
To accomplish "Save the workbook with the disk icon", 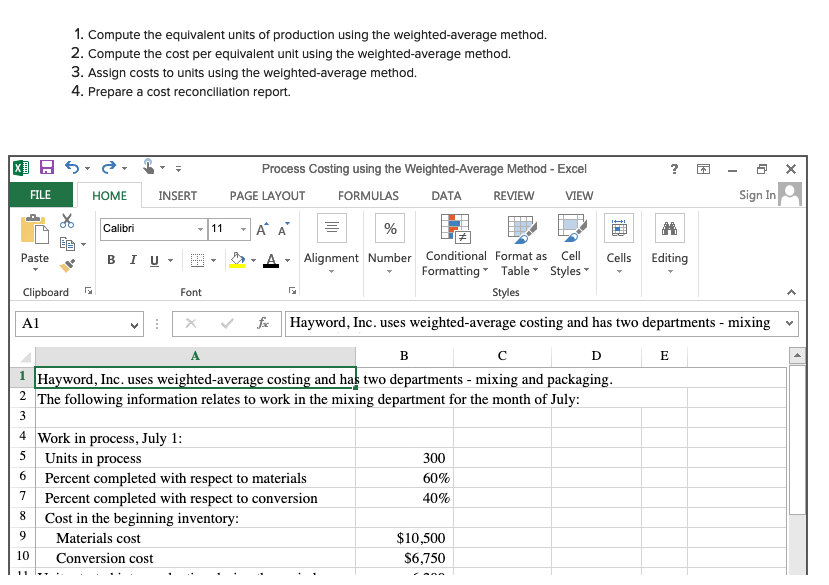I will 47,168.
